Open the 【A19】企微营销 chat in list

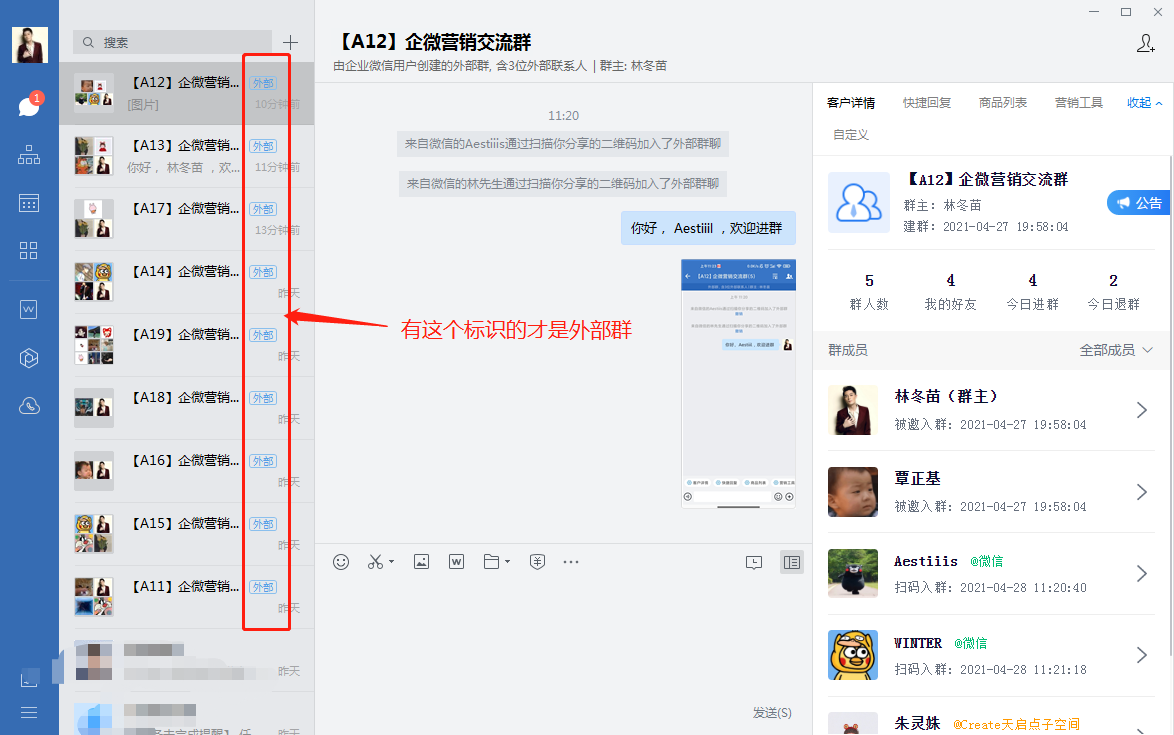(186, 344)
